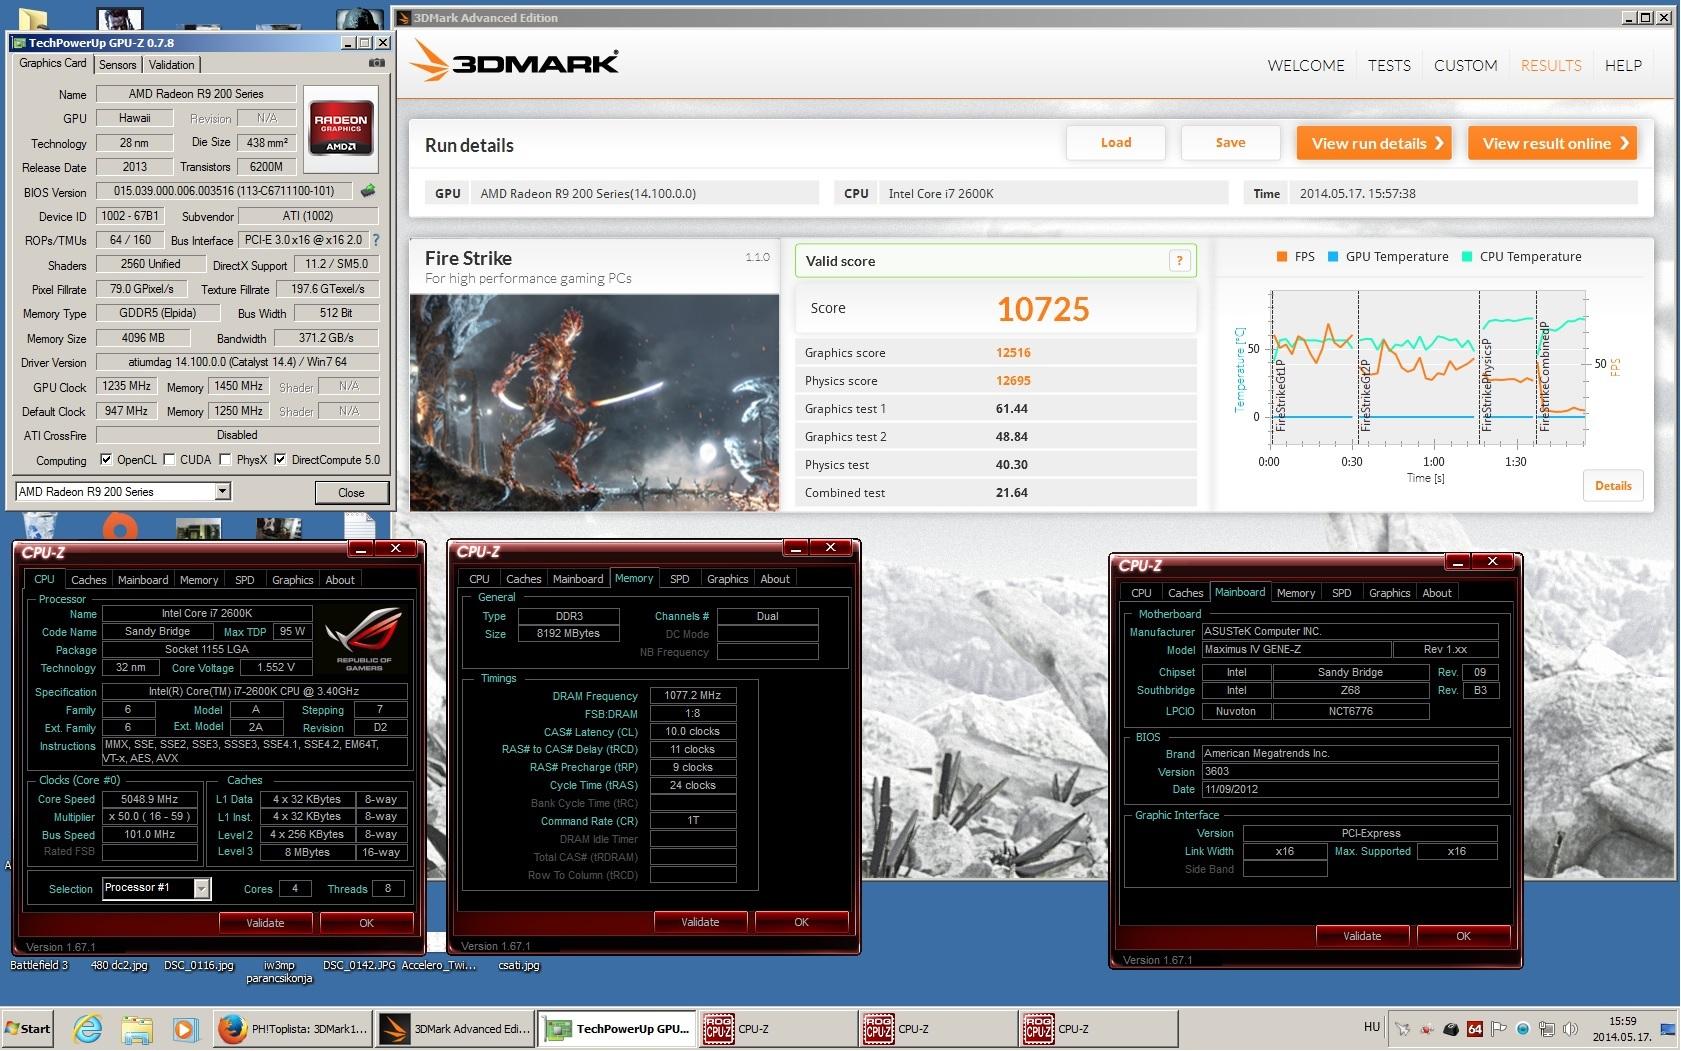Switch to TechPowerUp GPU-Z taskbar item

click(x=618, y=1028)
